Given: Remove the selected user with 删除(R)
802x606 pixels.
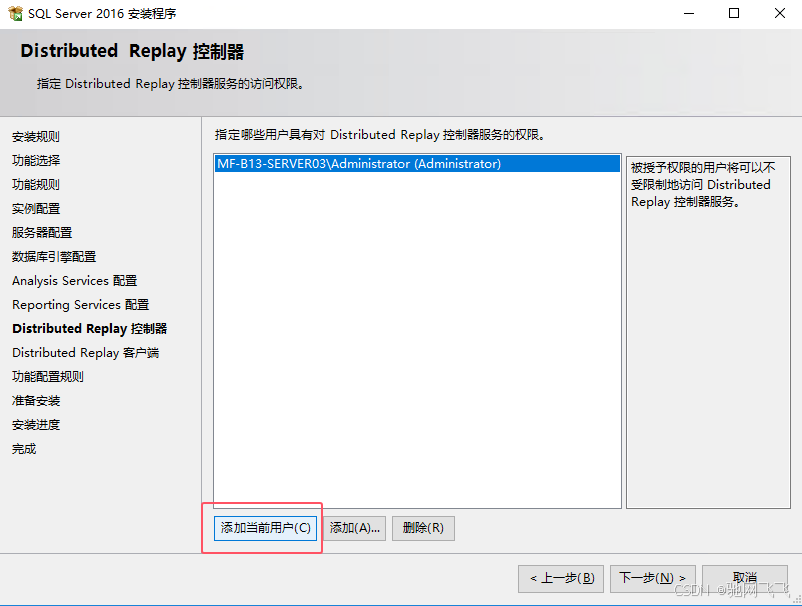Looking at the screenshot, I should coord(423,528).
